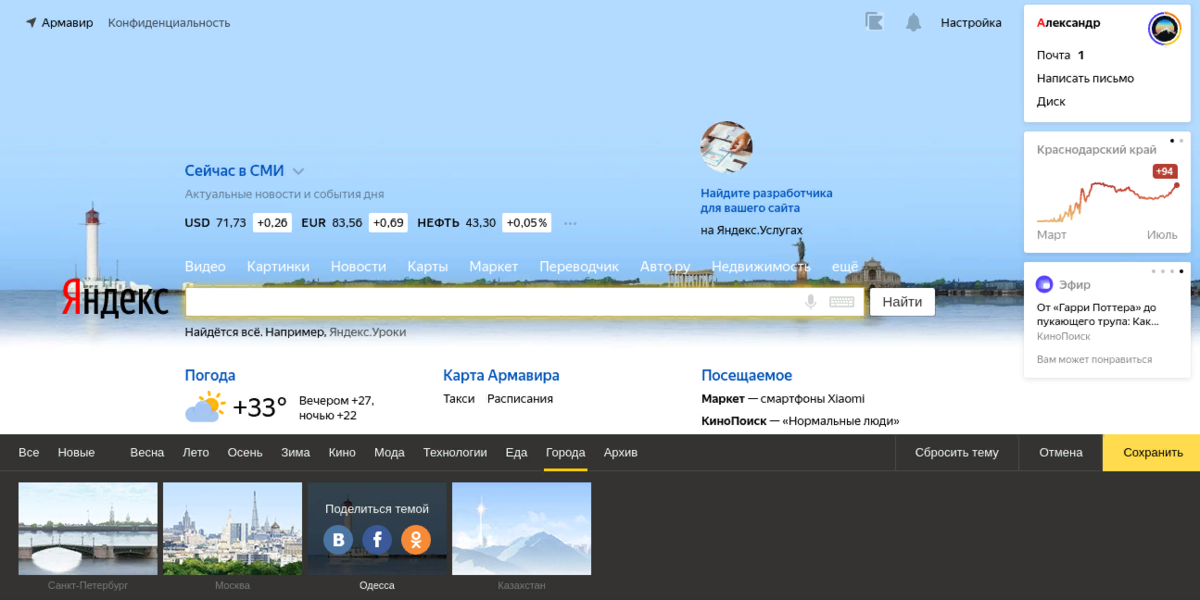Click the Отмена button
This screenshot has width=1200, height=600.
[1061, 452]
